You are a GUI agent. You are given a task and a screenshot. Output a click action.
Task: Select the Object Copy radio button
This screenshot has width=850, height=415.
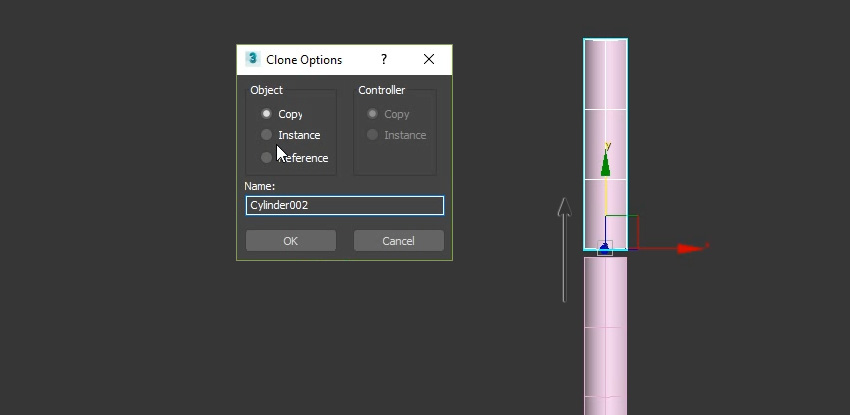[267, 114]
